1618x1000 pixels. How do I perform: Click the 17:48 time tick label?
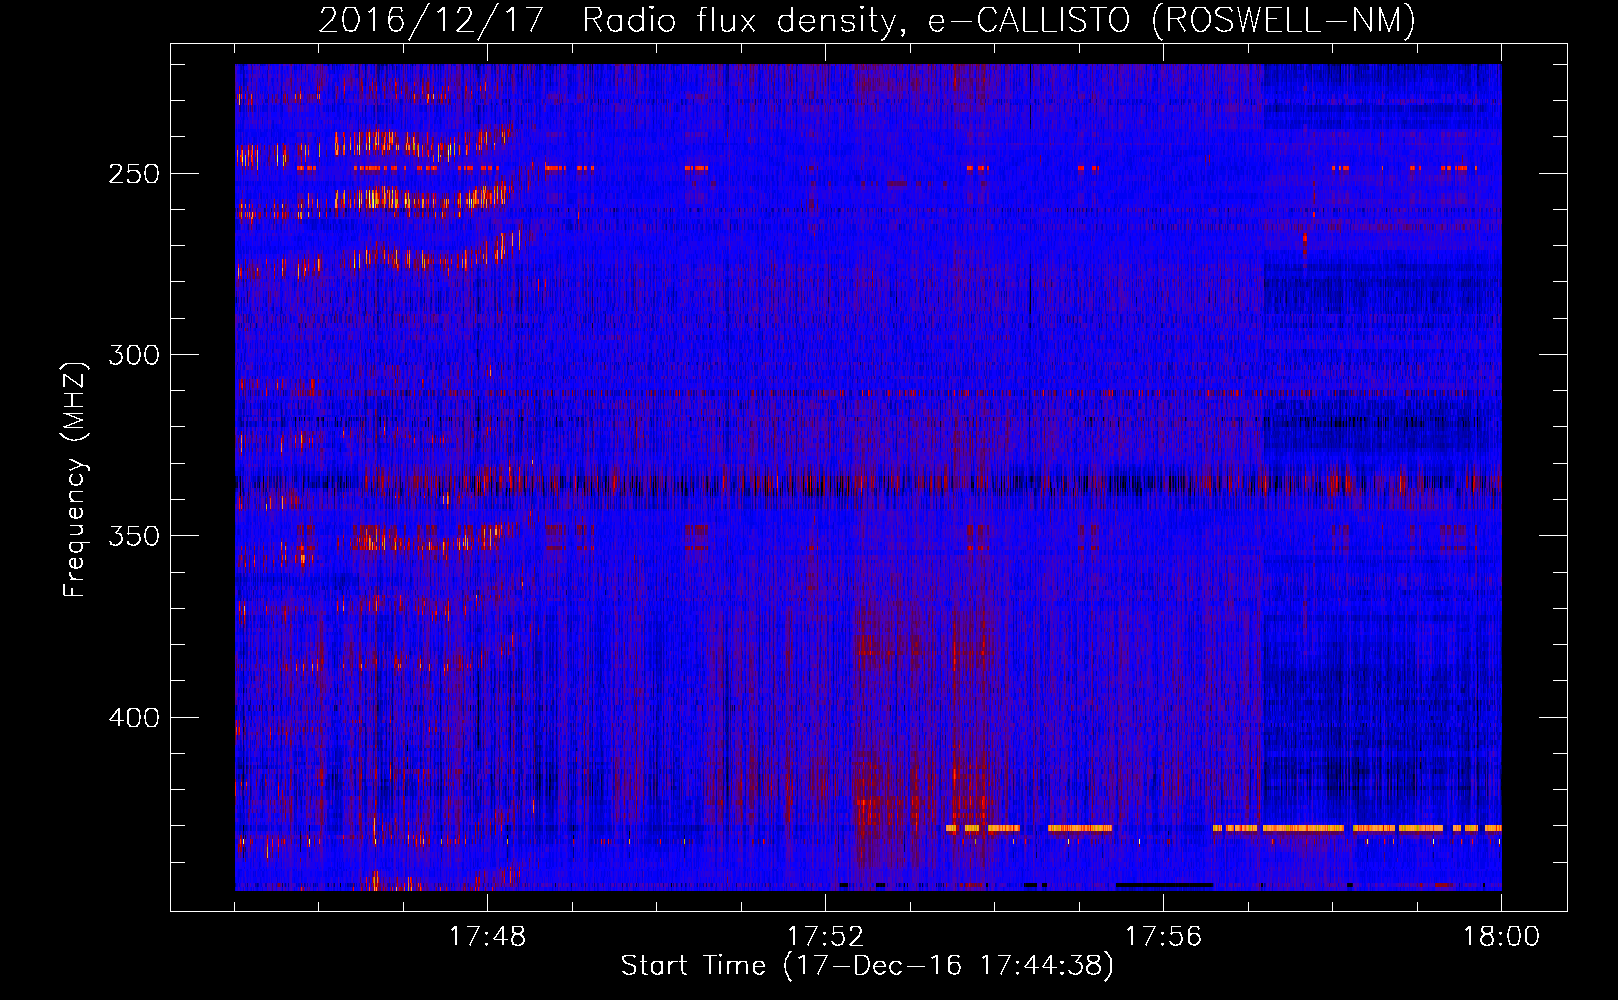click(x=487, y=937)
